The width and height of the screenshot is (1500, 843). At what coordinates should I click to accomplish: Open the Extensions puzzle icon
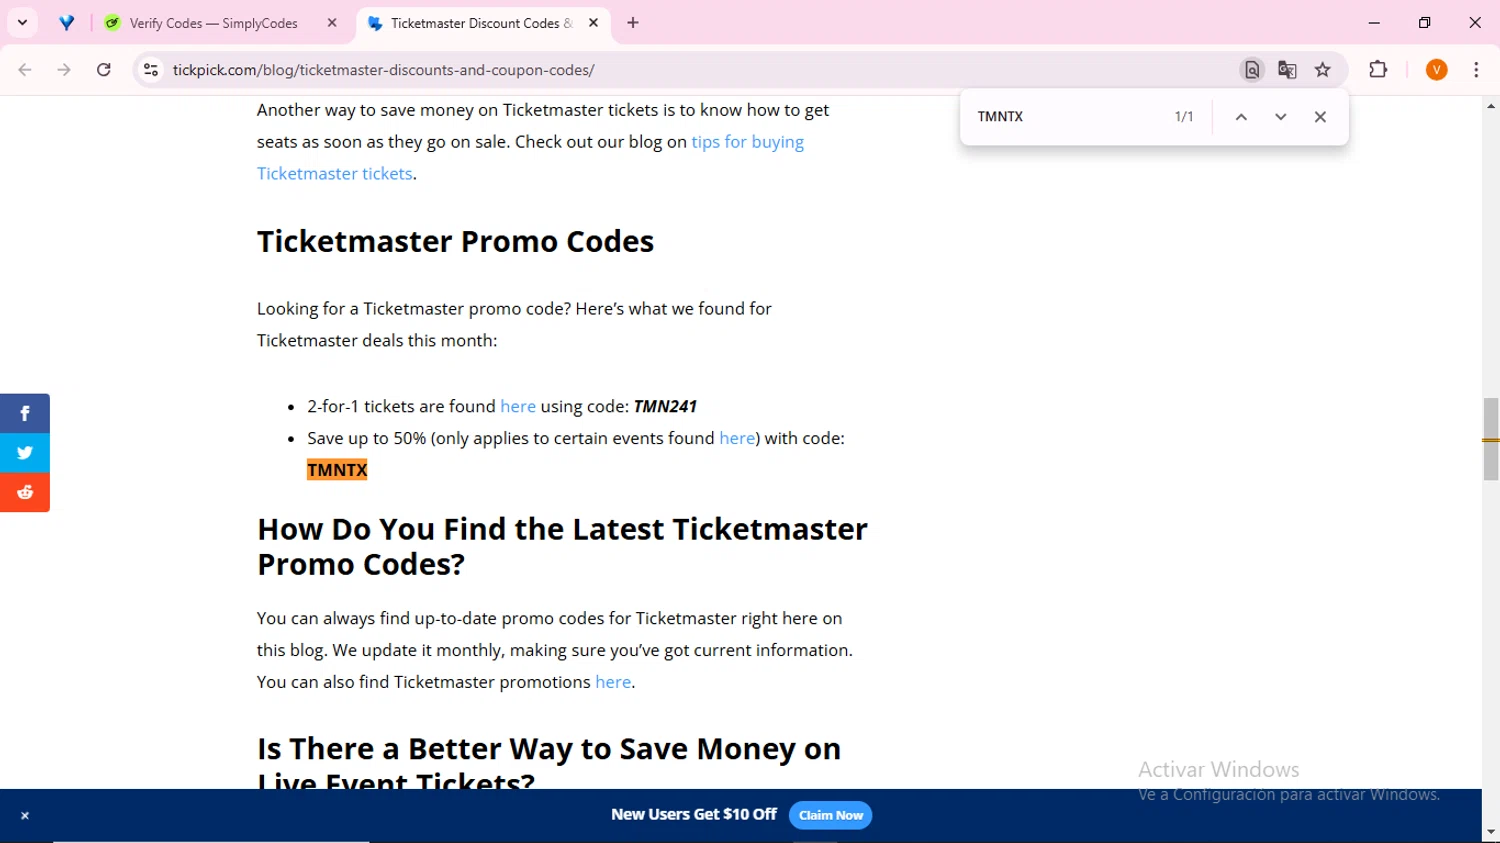click(x=1378, y=70)
